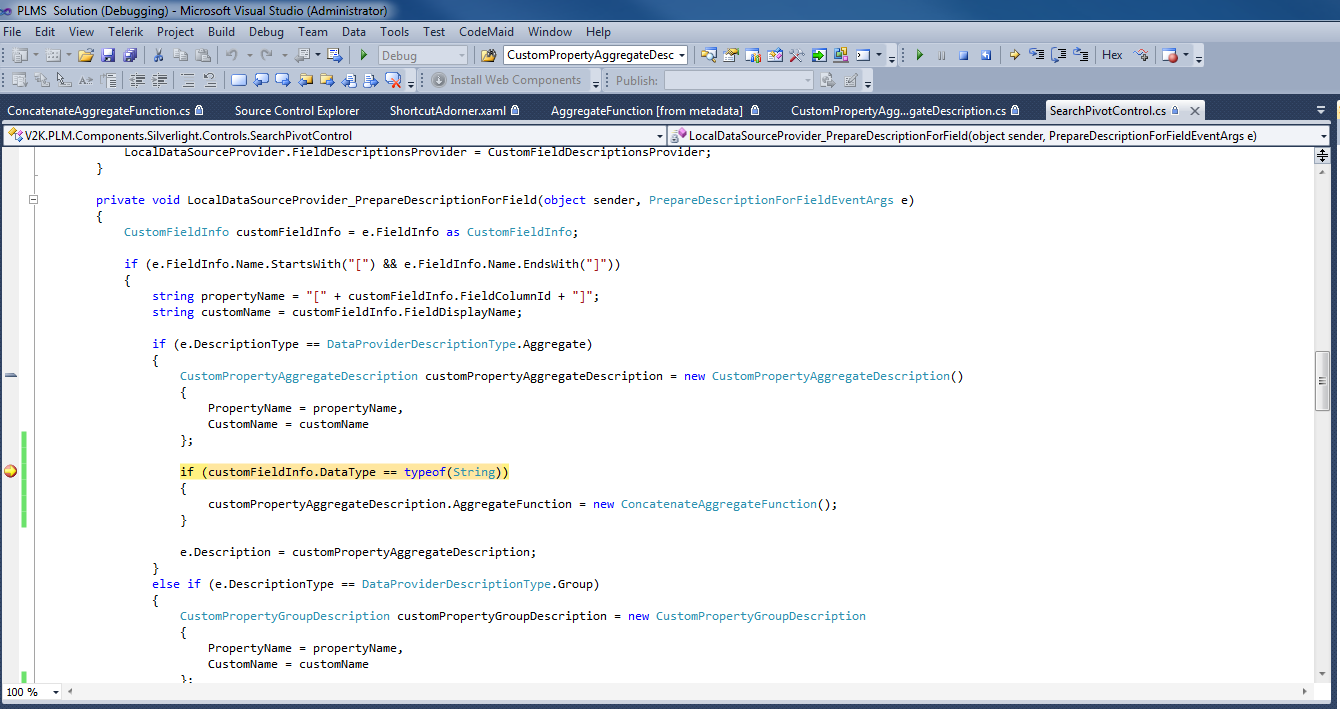The image size is (1340, 709).
Task: Open the member navigation dropdown arrow
Action: (1323, 135)
